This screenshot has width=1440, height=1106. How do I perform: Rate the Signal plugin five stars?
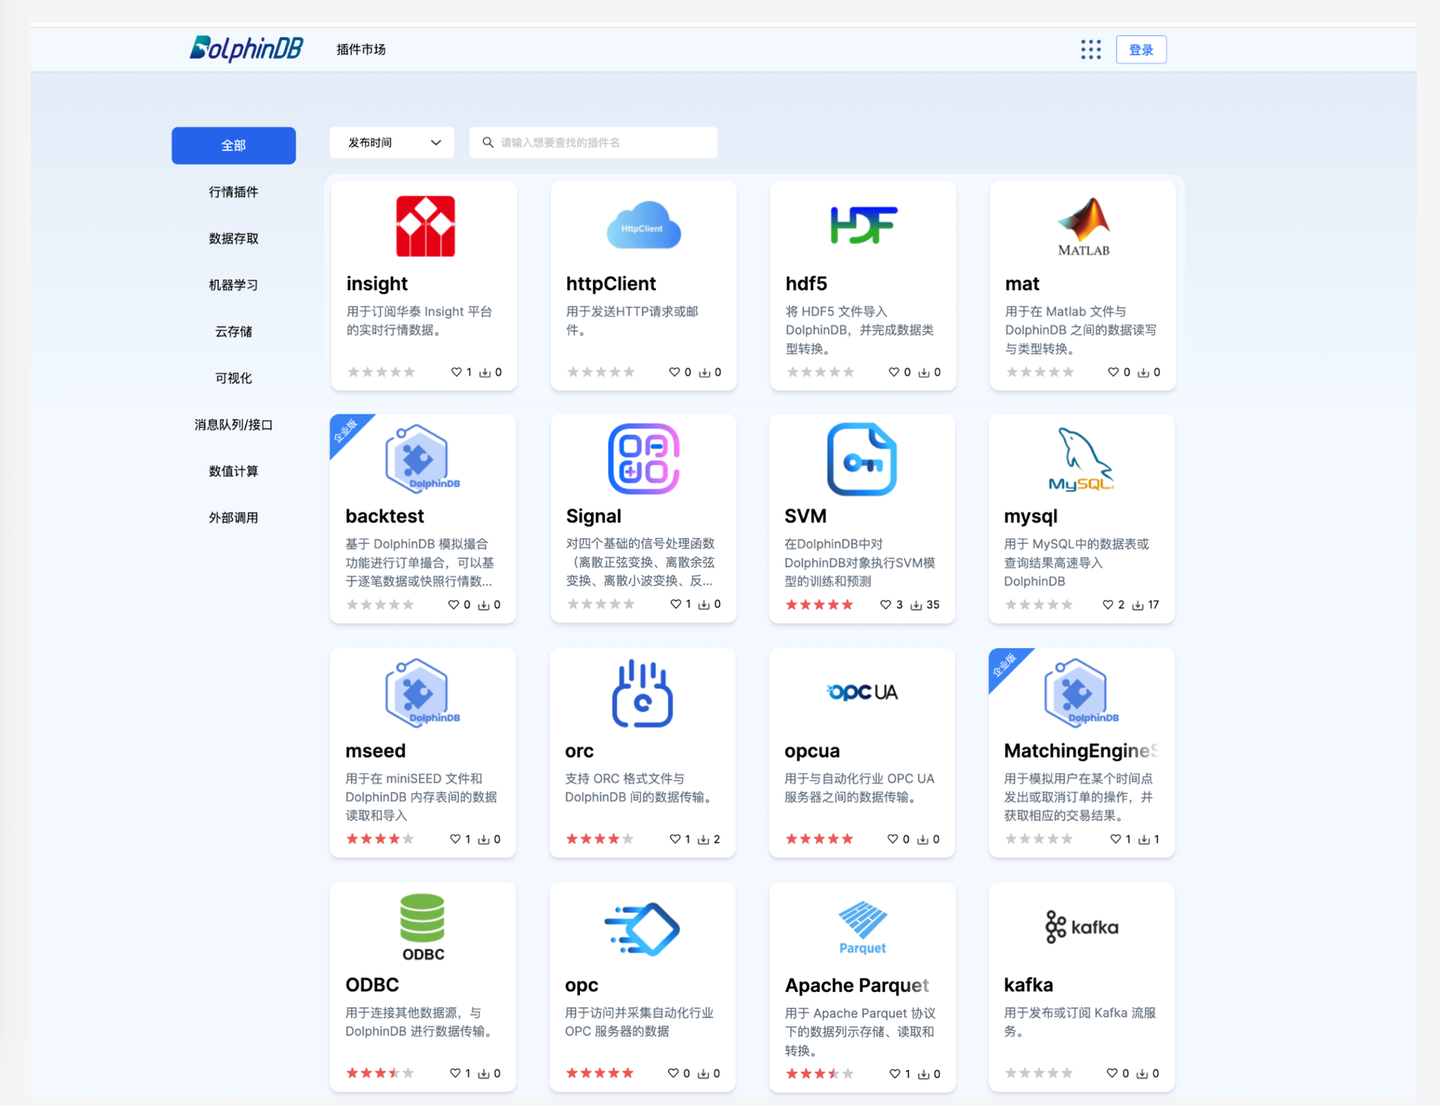[630, 604]
